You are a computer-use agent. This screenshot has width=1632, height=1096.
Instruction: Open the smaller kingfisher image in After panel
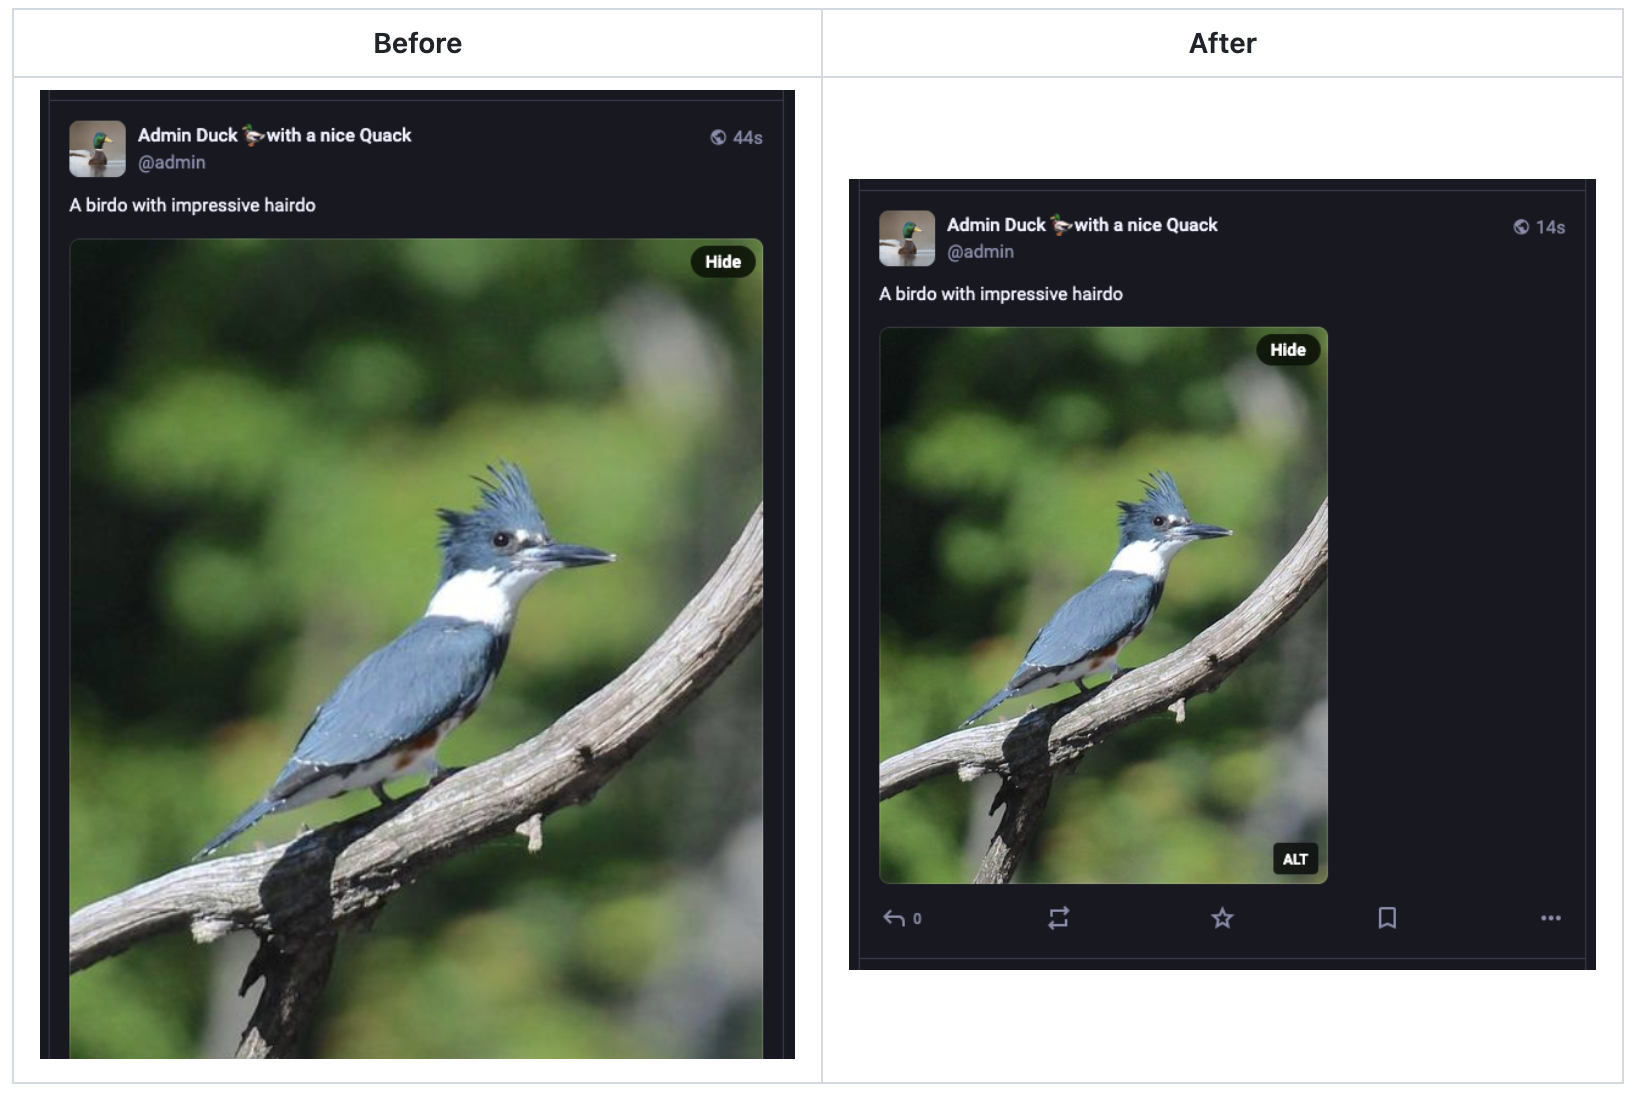click(x=1103, y=605)
